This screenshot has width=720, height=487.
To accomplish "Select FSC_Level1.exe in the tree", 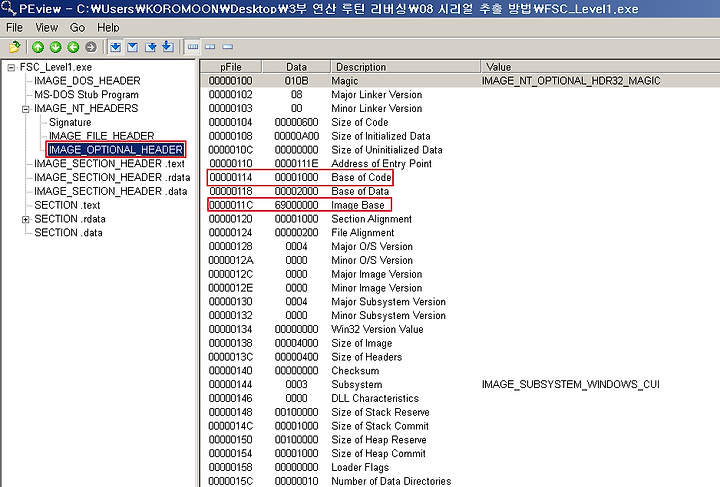I will tap(56, 67).
